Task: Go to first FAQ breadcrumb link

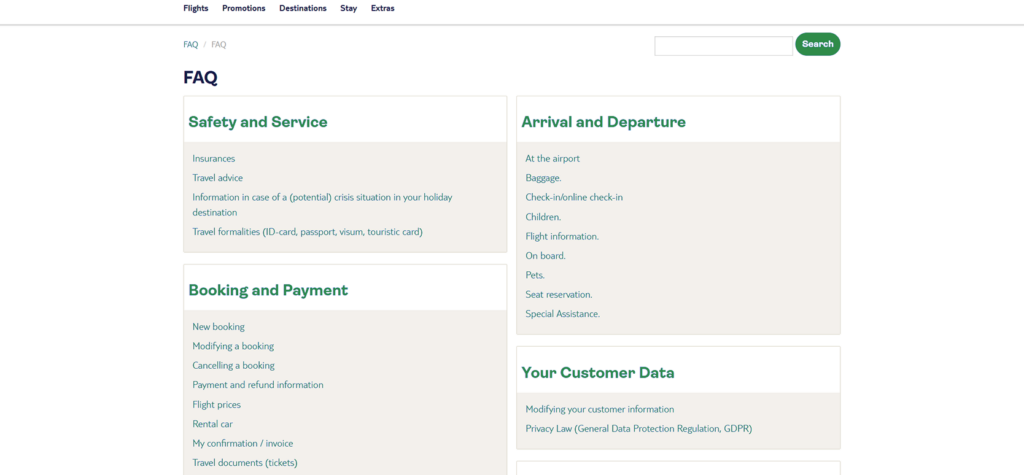Action: pyautogui.click(x=190, y=45)
